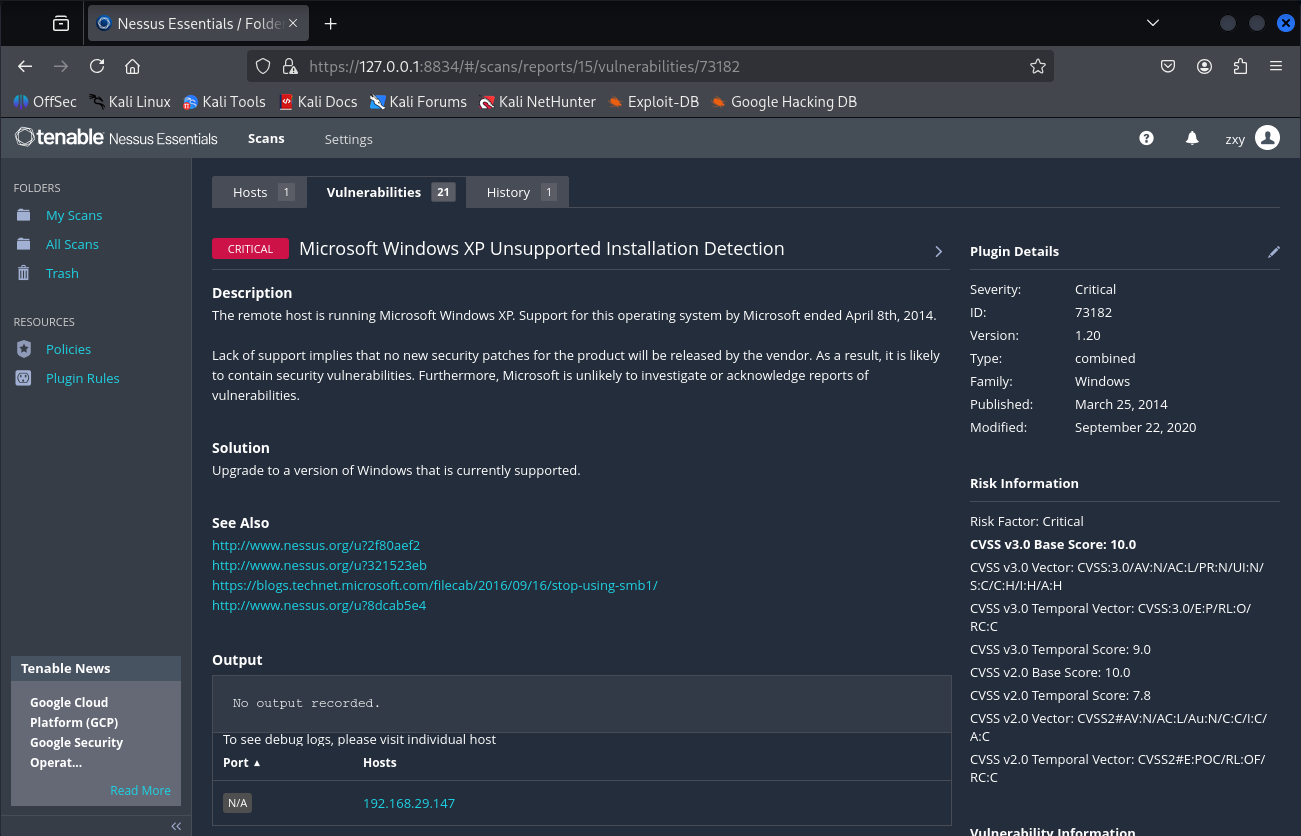The height and width of the screenshot is (836, 1301).
Task: Switch to the Hosts tab
Action: point(259,192)
